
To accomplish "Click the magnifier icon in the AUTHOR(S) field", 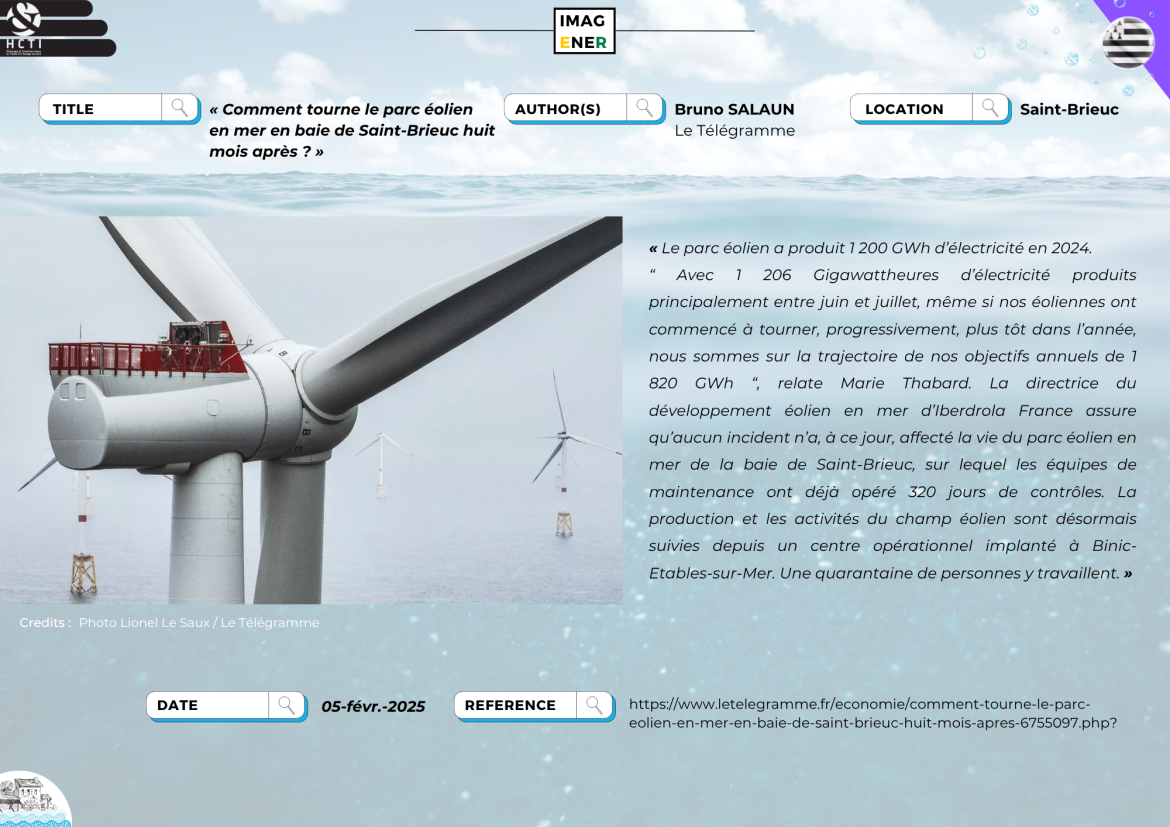I will pyautogui.click(x=645, y=108).
